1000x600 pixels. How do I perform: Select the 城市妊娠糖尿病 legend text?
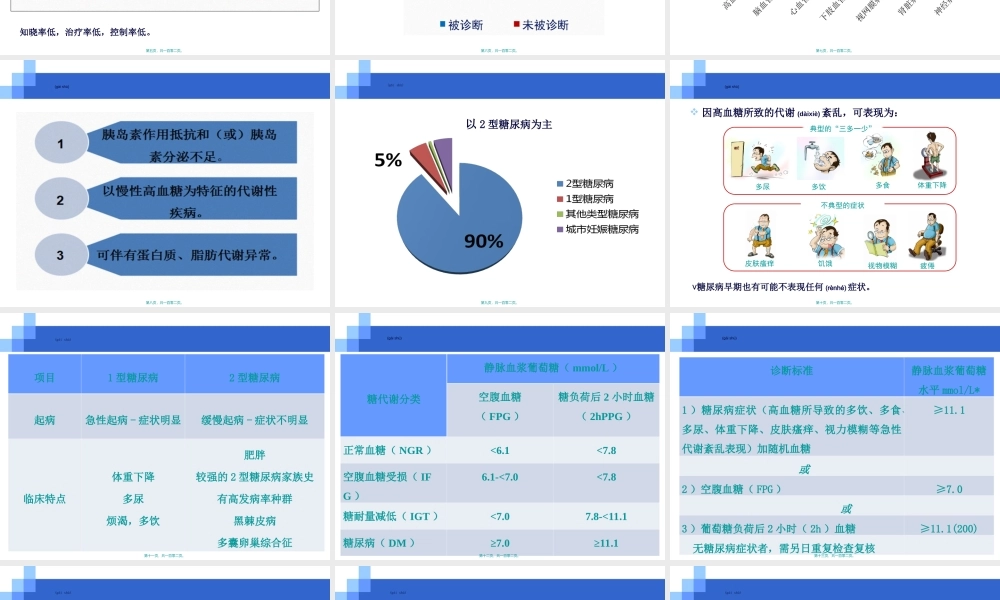pos(603,228)
